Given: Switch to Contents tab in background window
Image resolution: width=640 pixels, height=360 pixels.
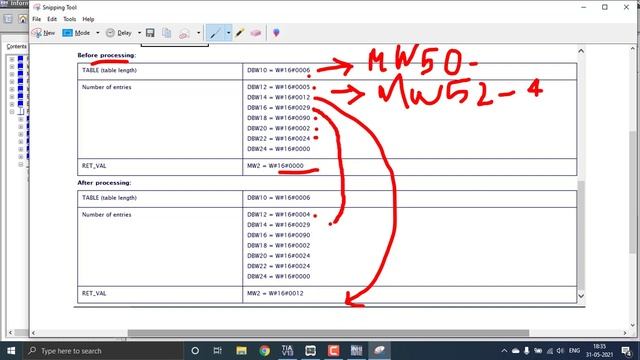Looking at the screenshot, I should [x=16, y=47].
